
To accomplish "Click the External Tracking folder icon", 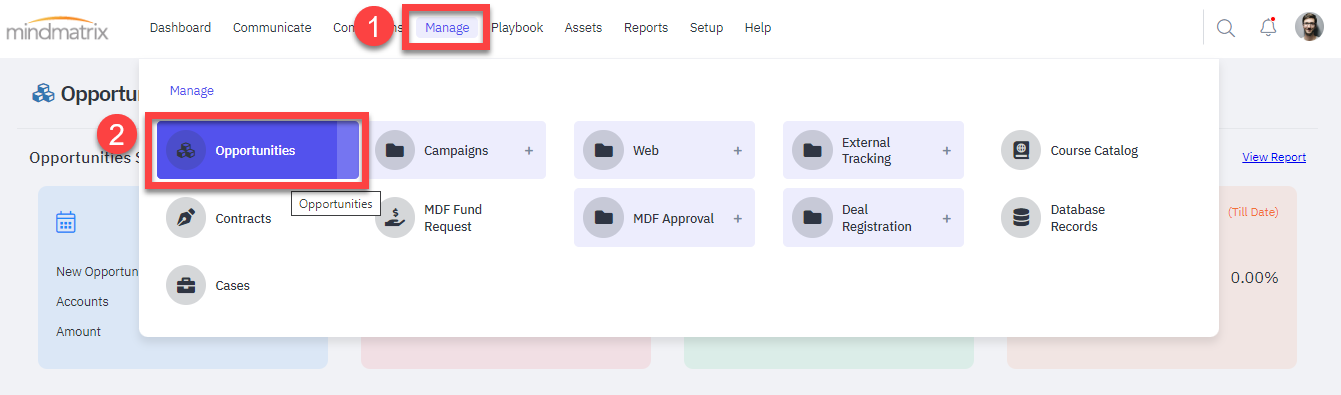I will (812, 151).
